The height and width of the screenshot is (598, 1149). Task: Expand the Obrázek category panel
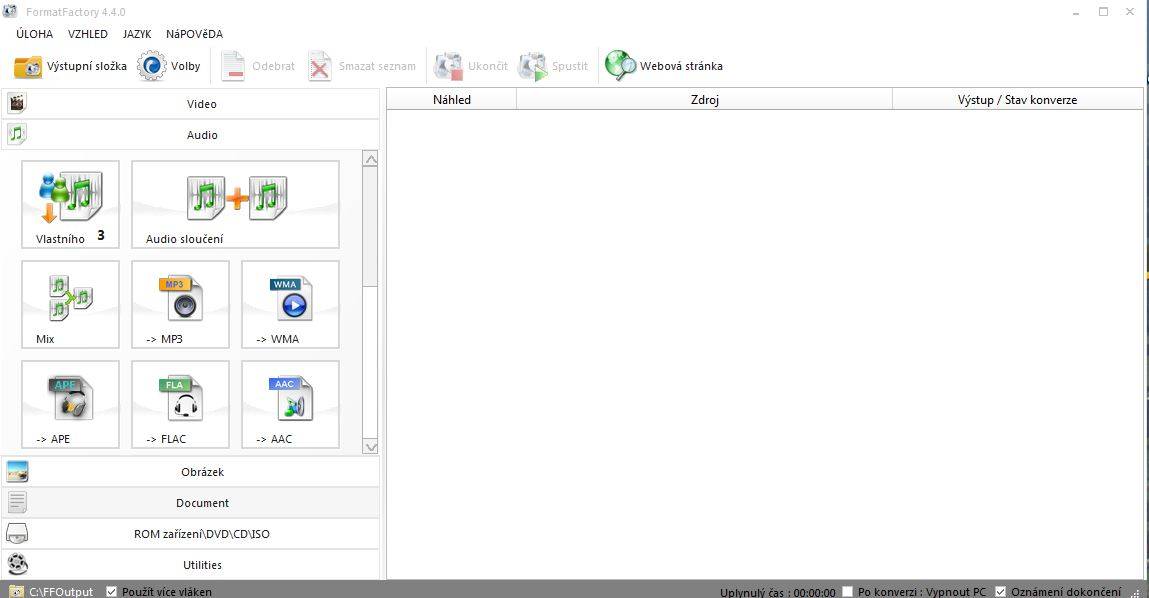tap(191, 472)
